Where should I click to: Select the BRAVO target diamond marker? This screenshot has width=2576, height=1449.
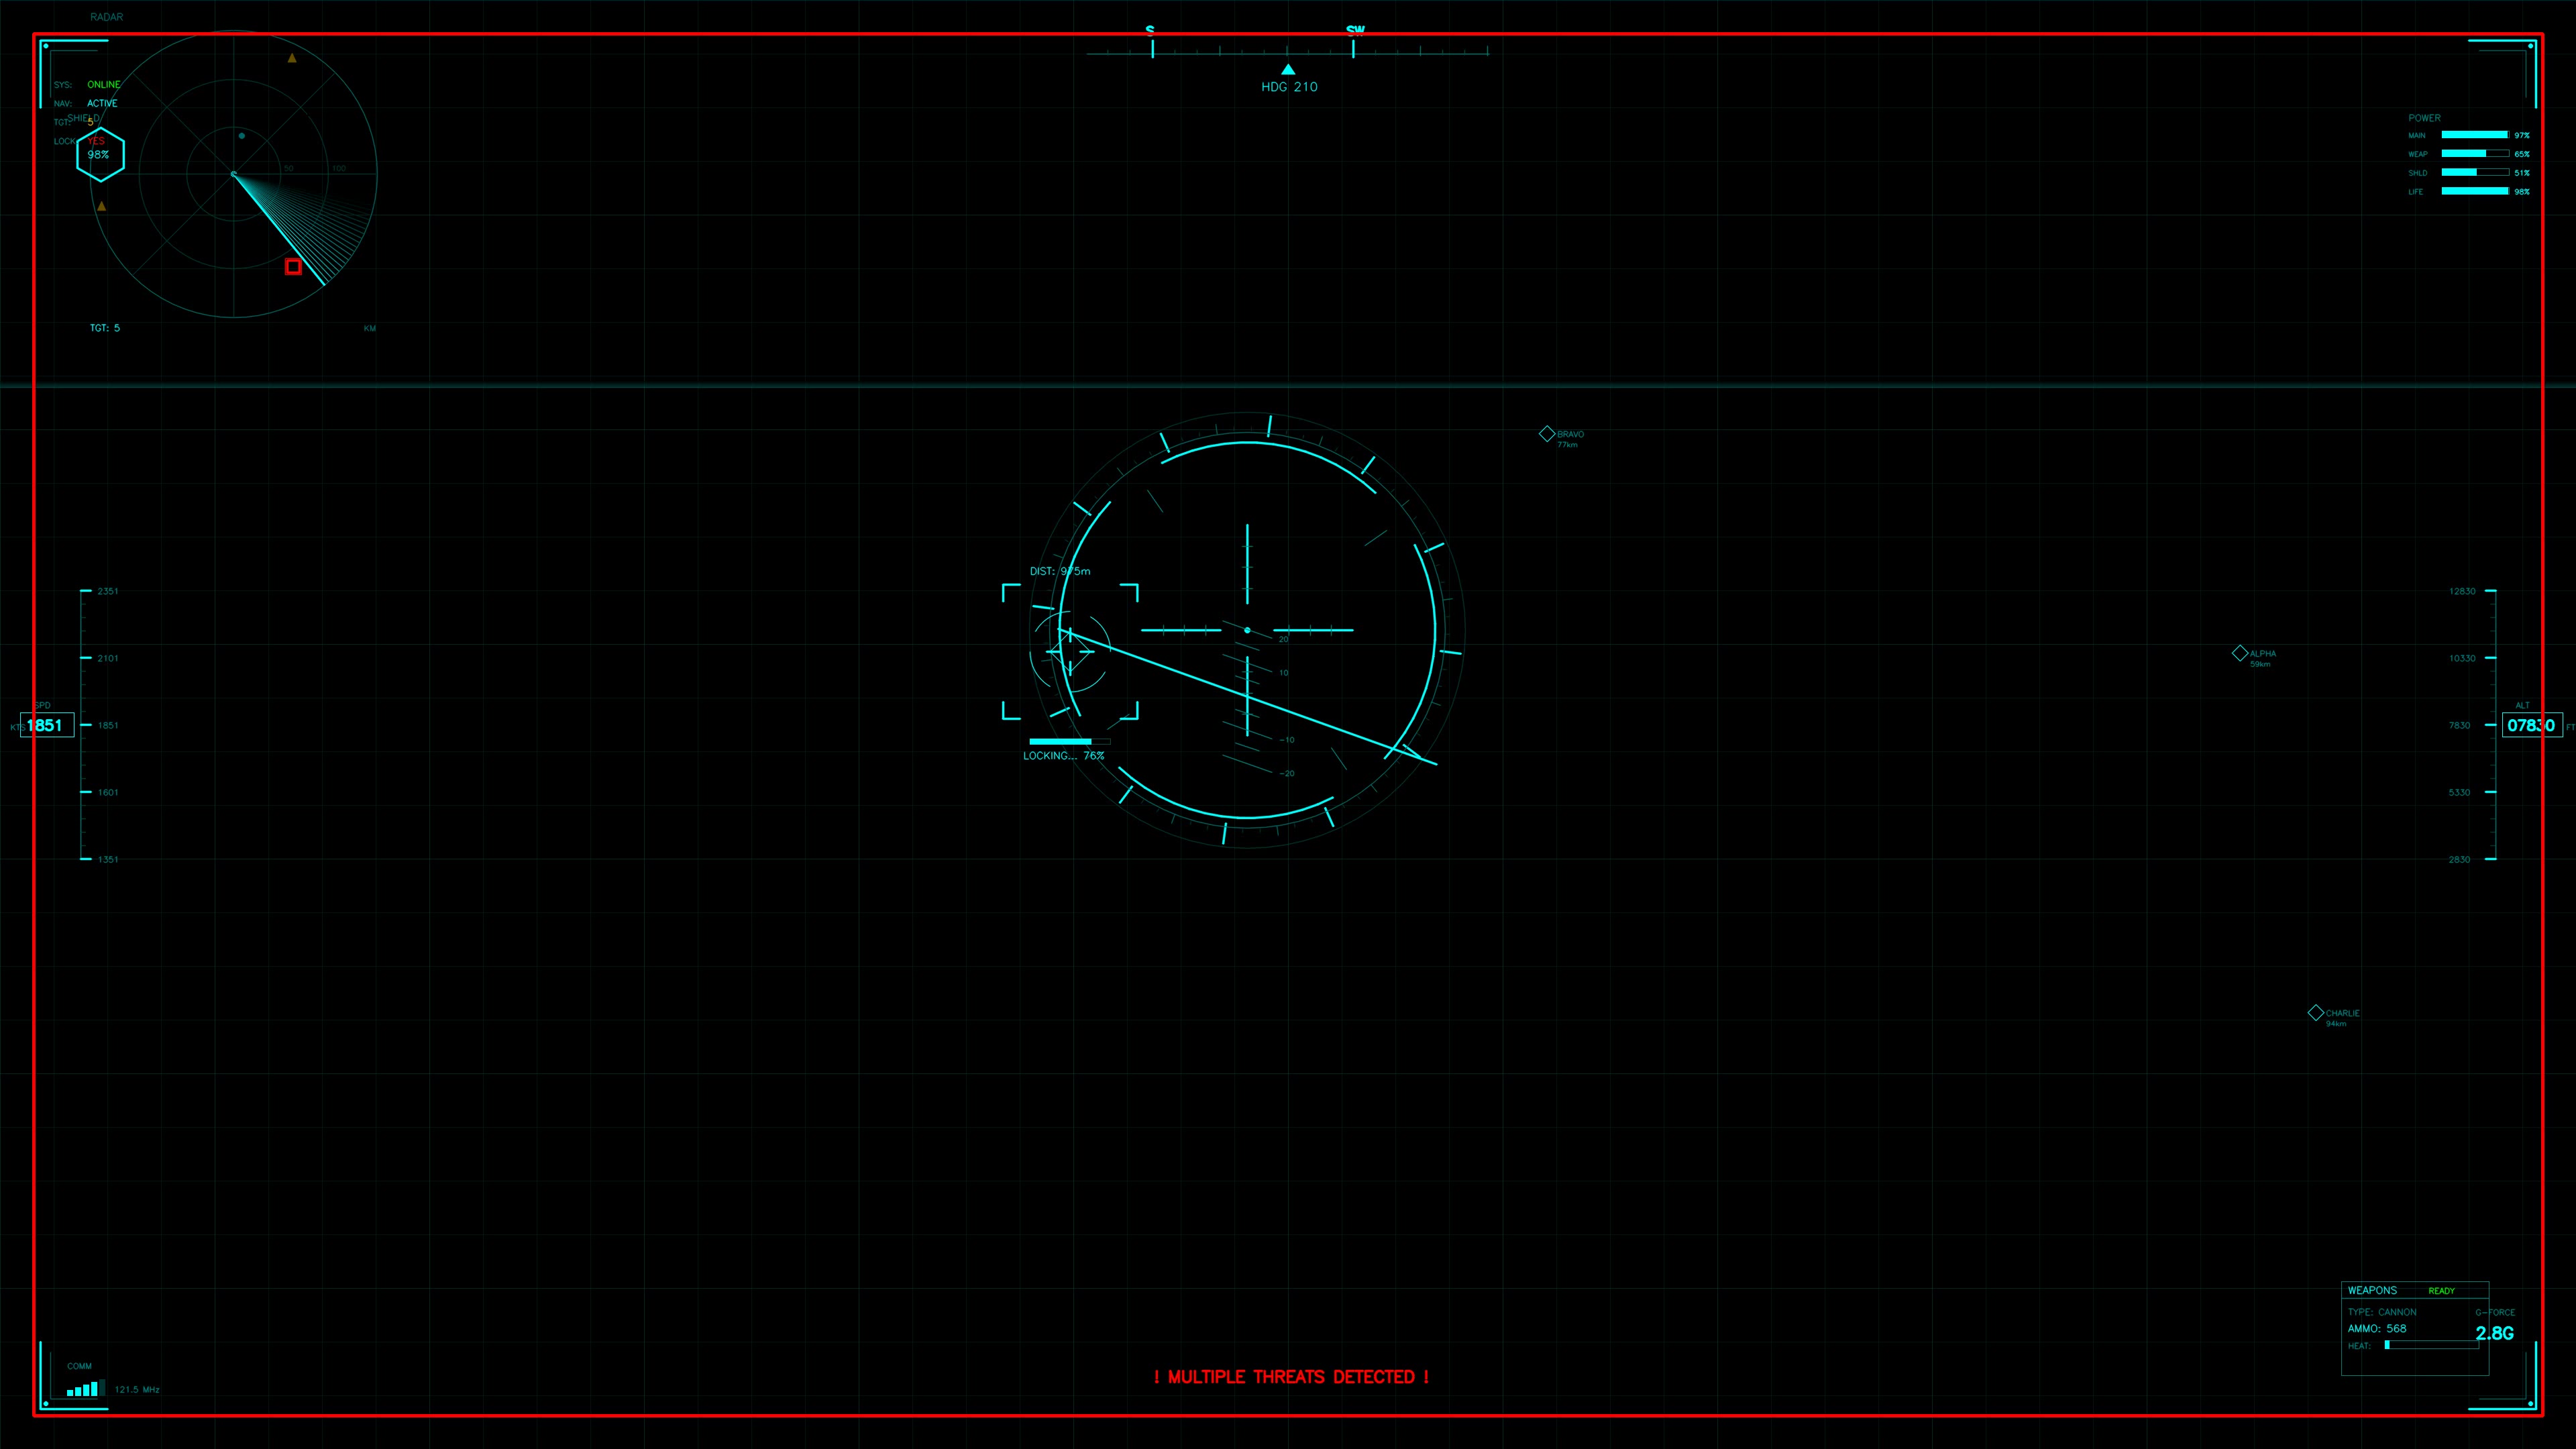coord(1548,433)
